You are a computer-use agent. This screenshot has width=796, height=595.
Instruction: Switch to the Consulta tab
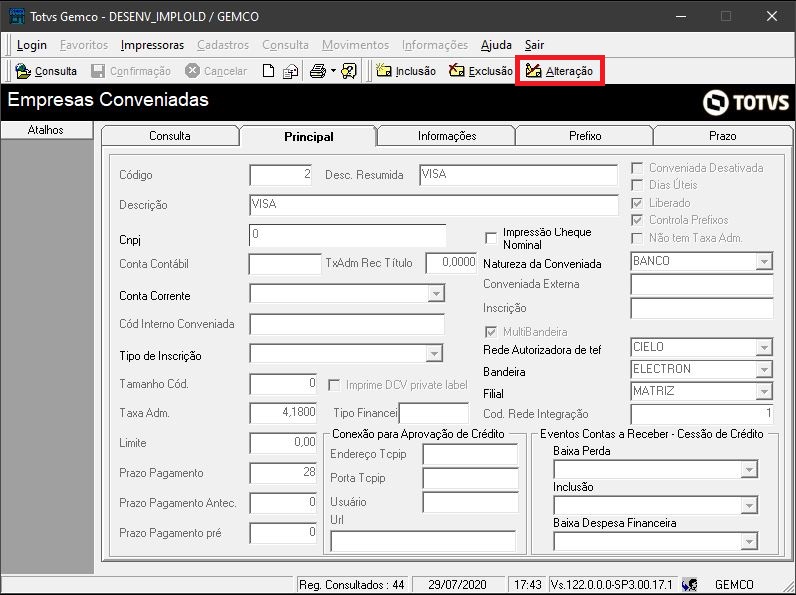point(170,136)
